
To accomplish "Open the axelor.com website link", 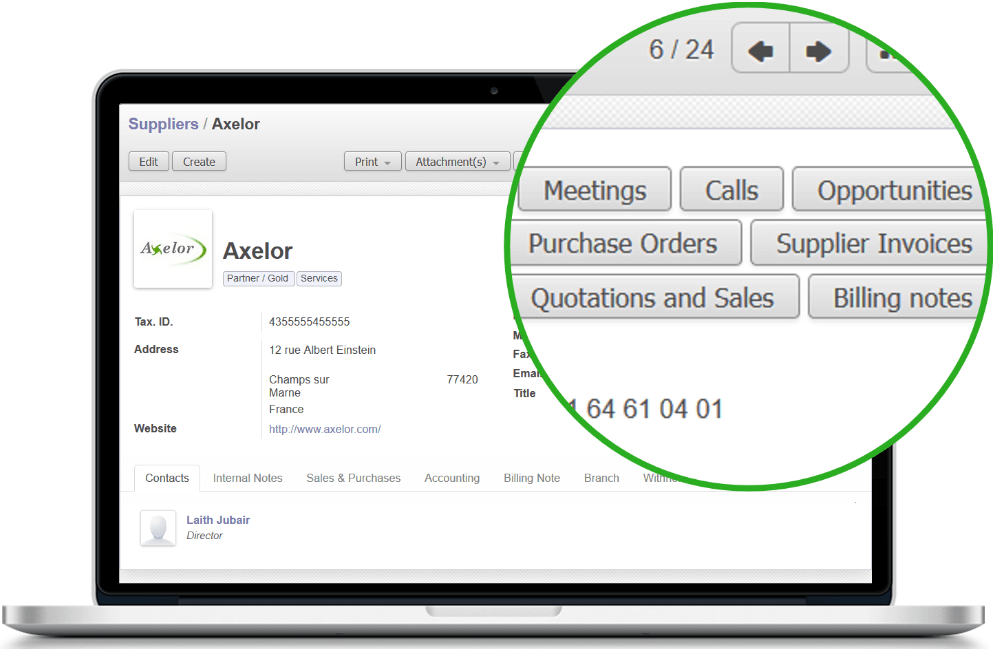I will 325,429.
